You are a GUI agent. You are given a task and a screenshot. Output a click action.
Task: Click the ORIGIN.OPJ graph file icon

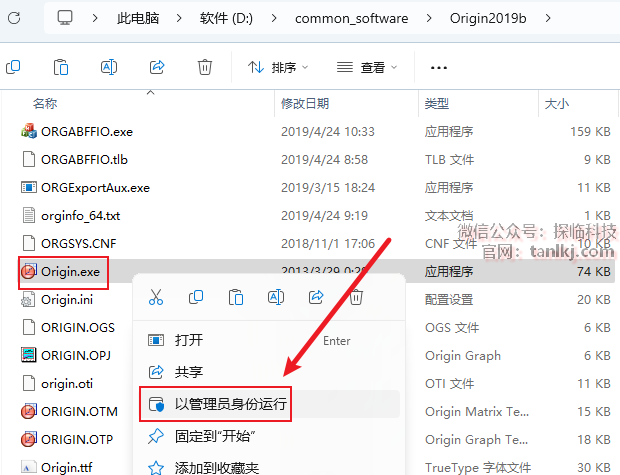(28, 355)
